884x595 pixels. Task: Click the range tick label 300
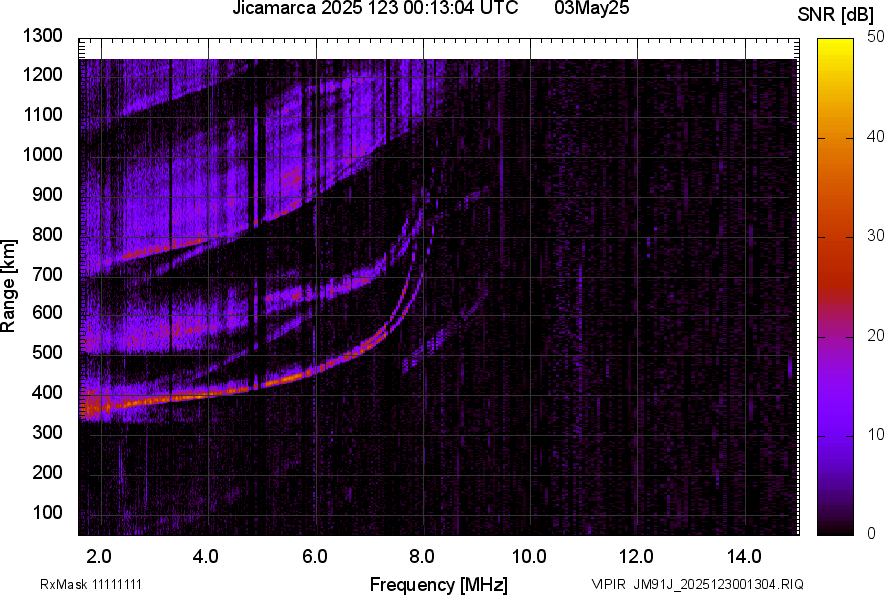[x=47, y=433]
